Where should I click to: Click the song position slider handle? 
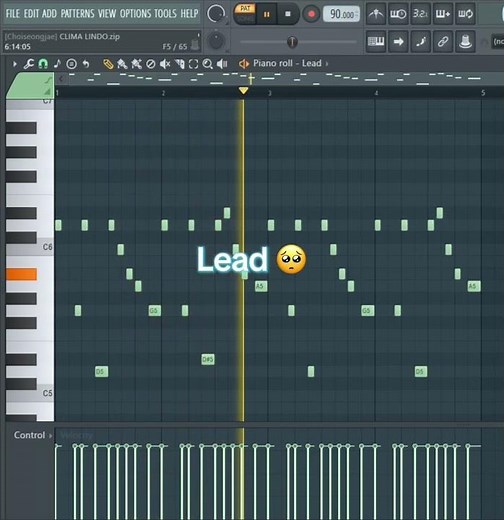tap(292, 42)
